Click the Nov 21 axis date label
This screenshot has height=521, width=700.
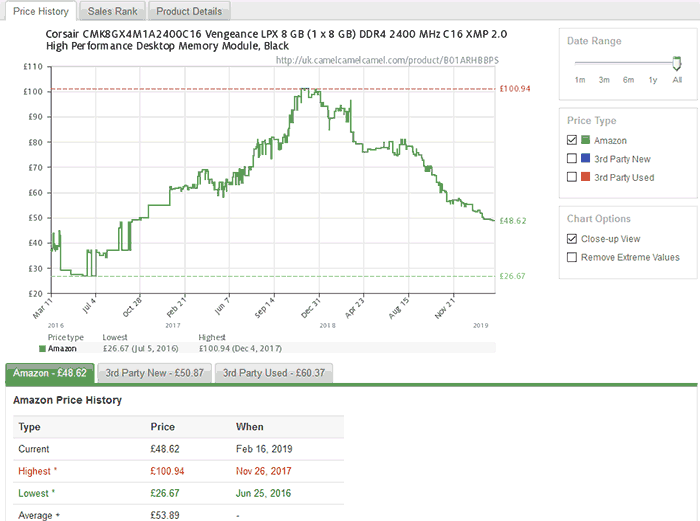pyautogui.click(x=444, y=308)
